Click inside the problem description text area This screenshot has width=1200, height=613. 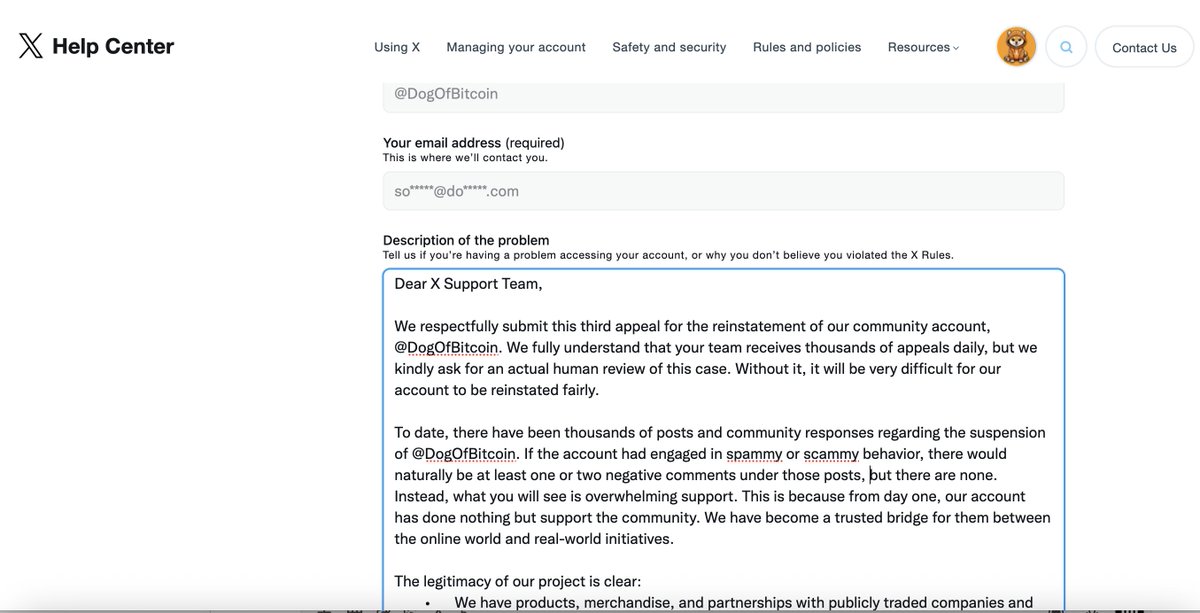pyautogui.click(x=723, y=440)
